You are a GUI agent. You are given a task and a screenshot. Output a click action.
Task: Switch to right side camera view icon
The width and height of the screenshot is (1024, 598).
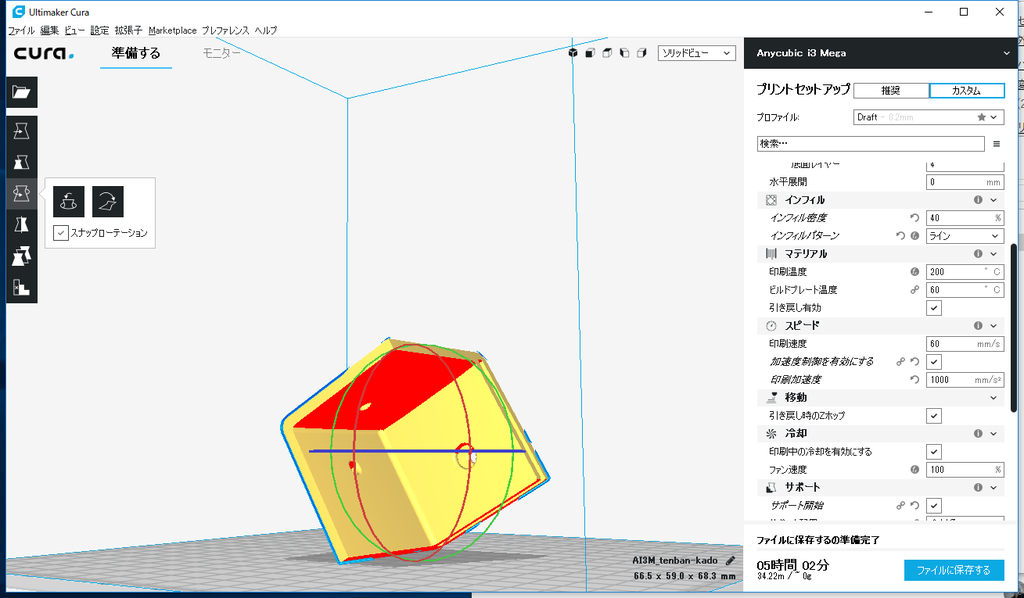click(x=641, y=53)
